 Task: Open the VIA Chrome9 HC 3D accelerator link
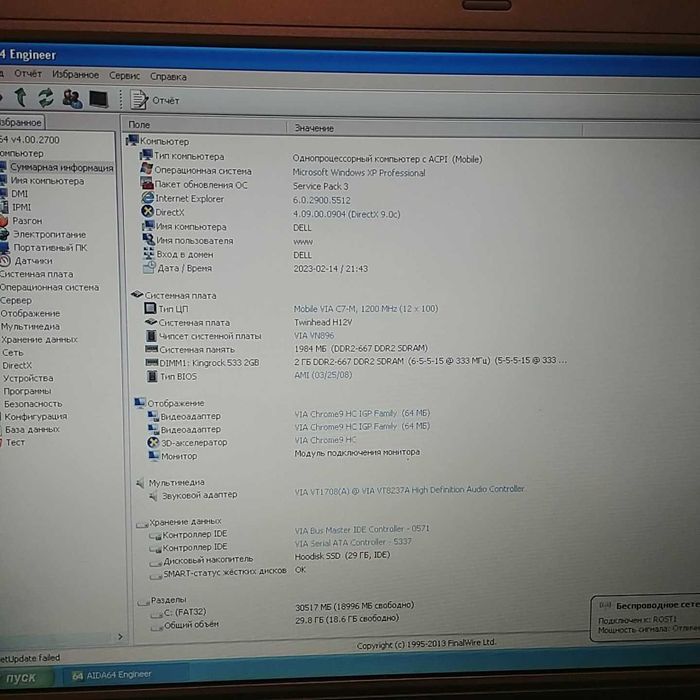pos(325,440)
